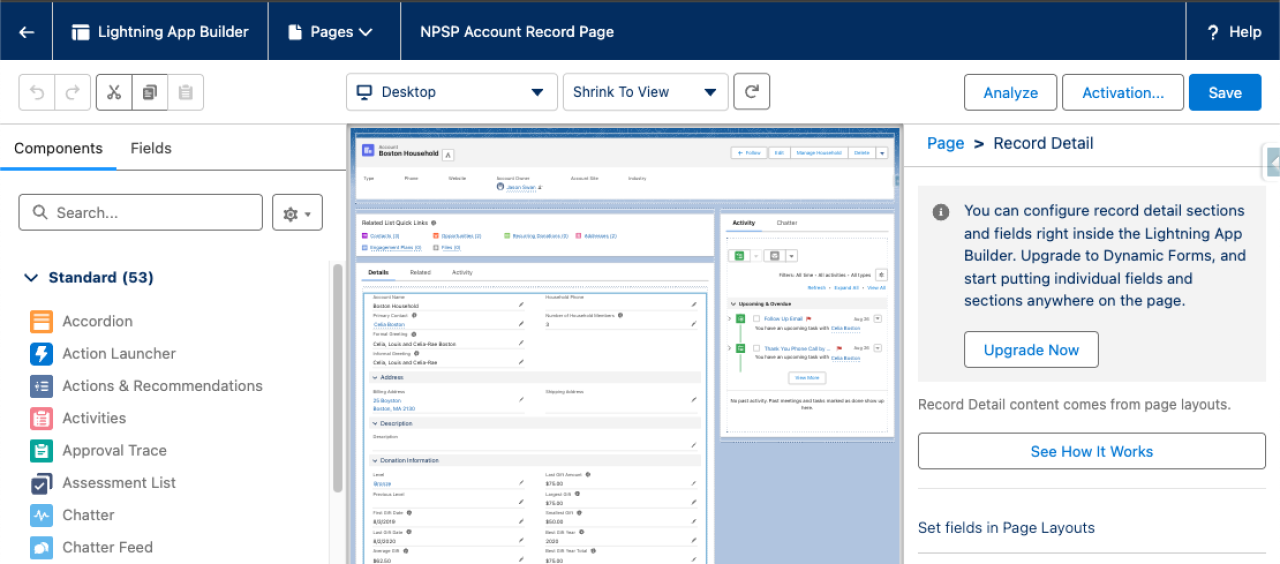Click the pencil icon next to Household Phone
The width and height of the screenshot is (1280, 564).
694,304
